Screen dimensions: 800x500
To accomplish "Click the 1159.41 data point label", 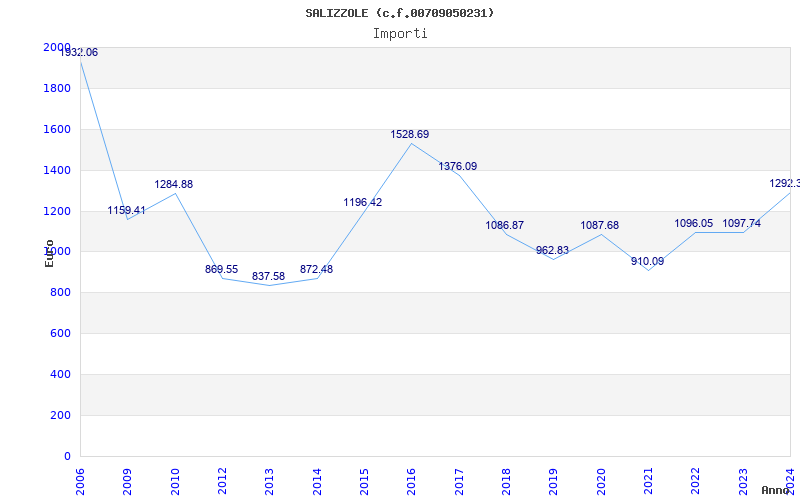I will [127, 211].
